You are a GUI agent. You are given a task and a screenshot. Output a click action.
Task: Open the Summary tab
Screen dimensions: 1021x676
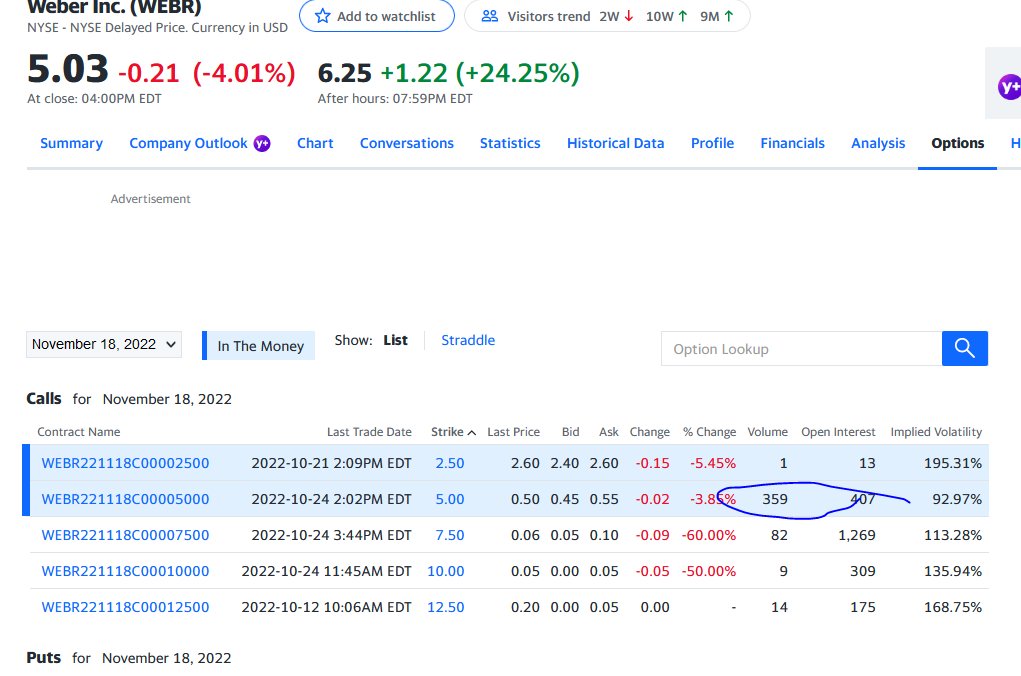coord(72,143)
